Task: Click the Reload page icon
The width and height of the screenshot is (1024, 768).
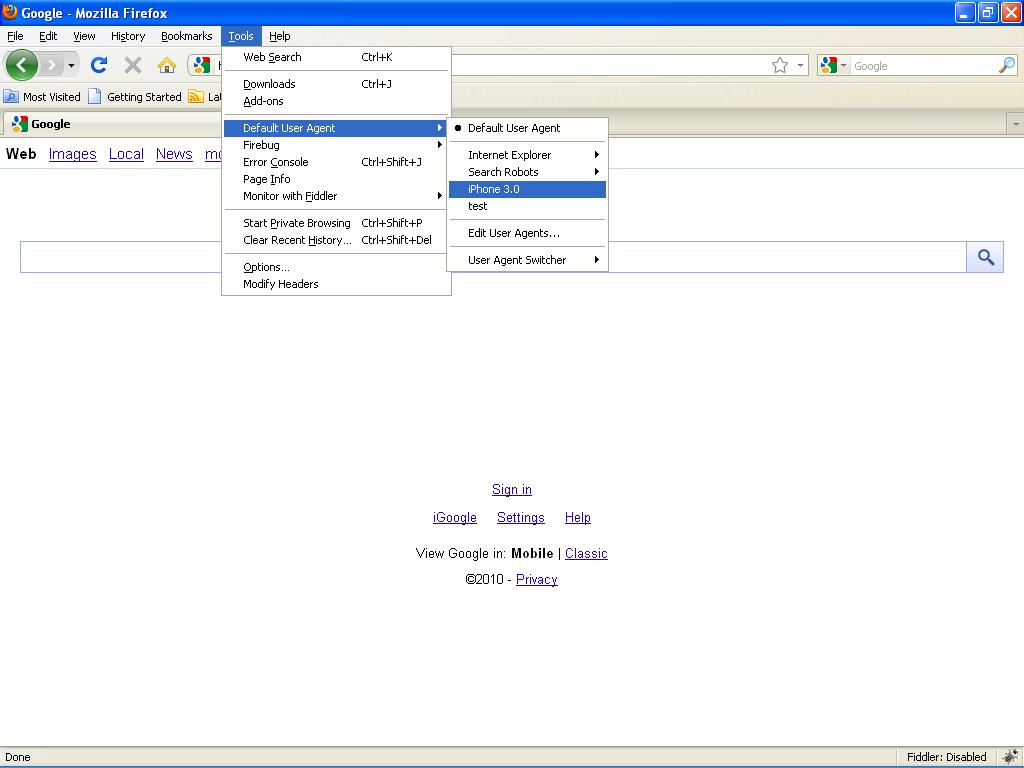Action: click(98, 66)
